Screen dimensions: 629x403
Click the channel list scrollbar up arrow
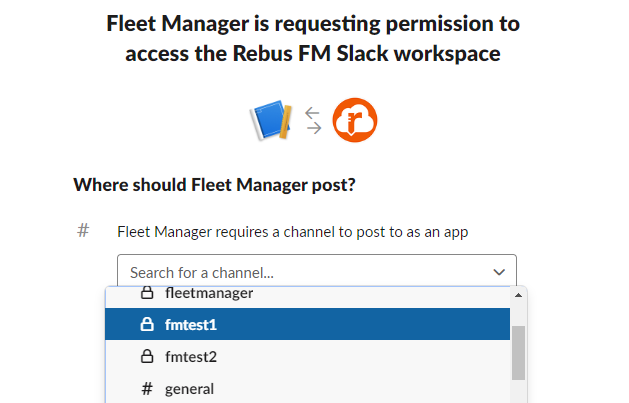tap(518, 296)
